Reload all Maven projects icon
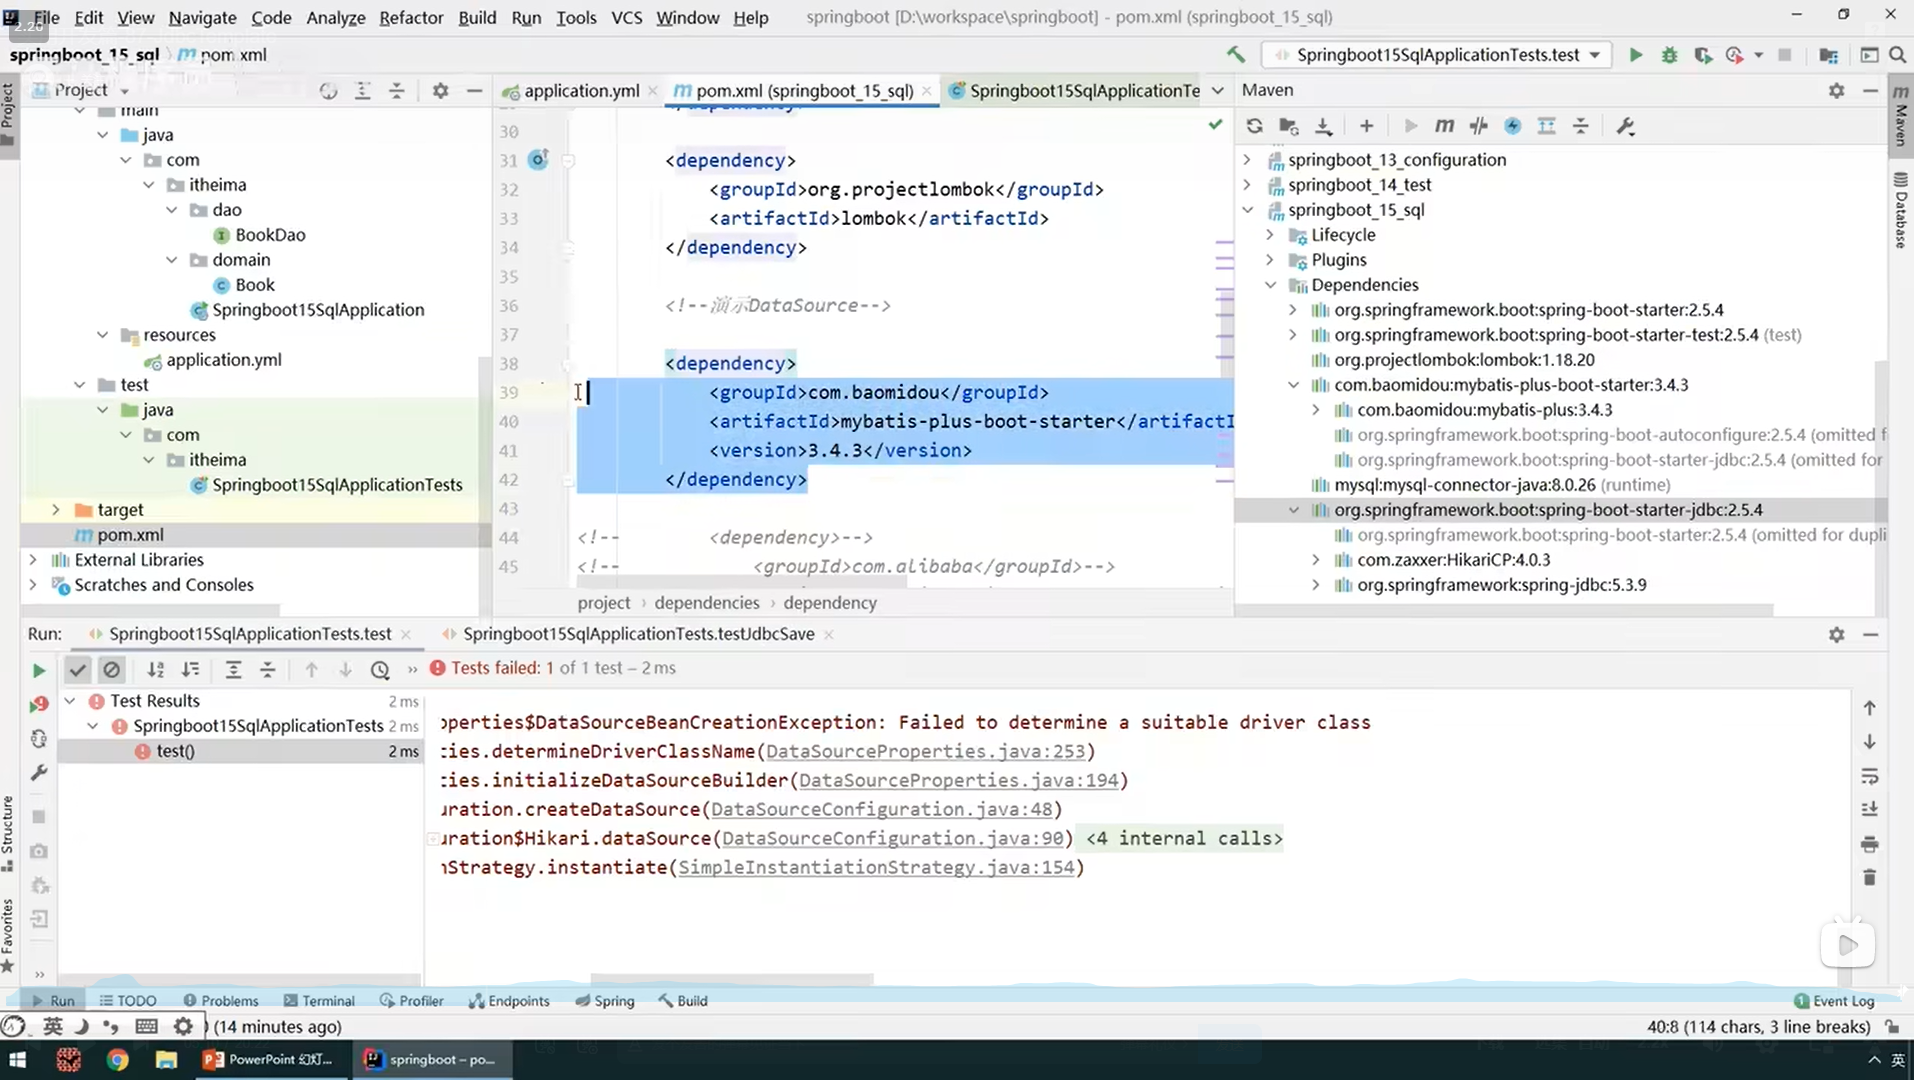 point(1254,126)
